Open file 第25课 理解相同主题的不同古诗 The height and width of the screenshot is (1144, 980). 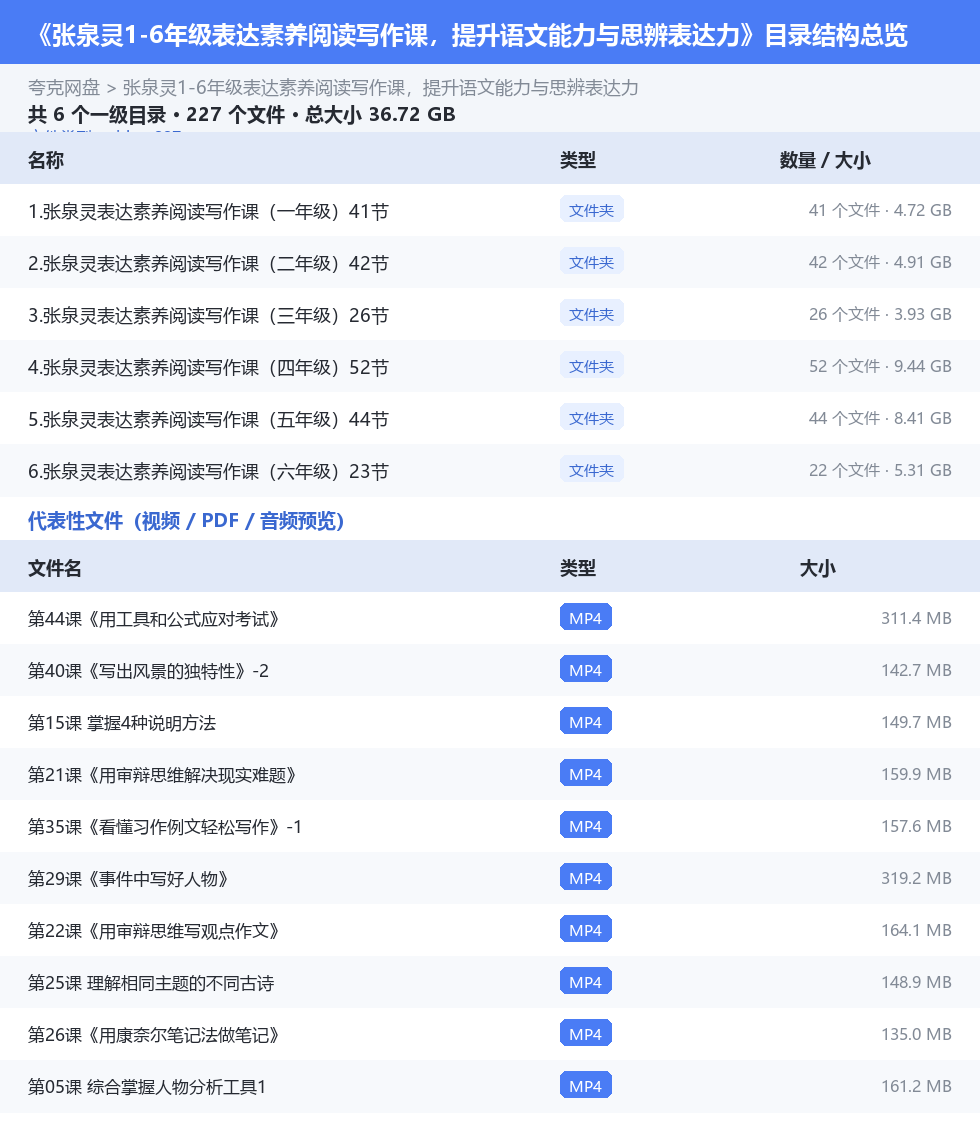pos(151,983)
